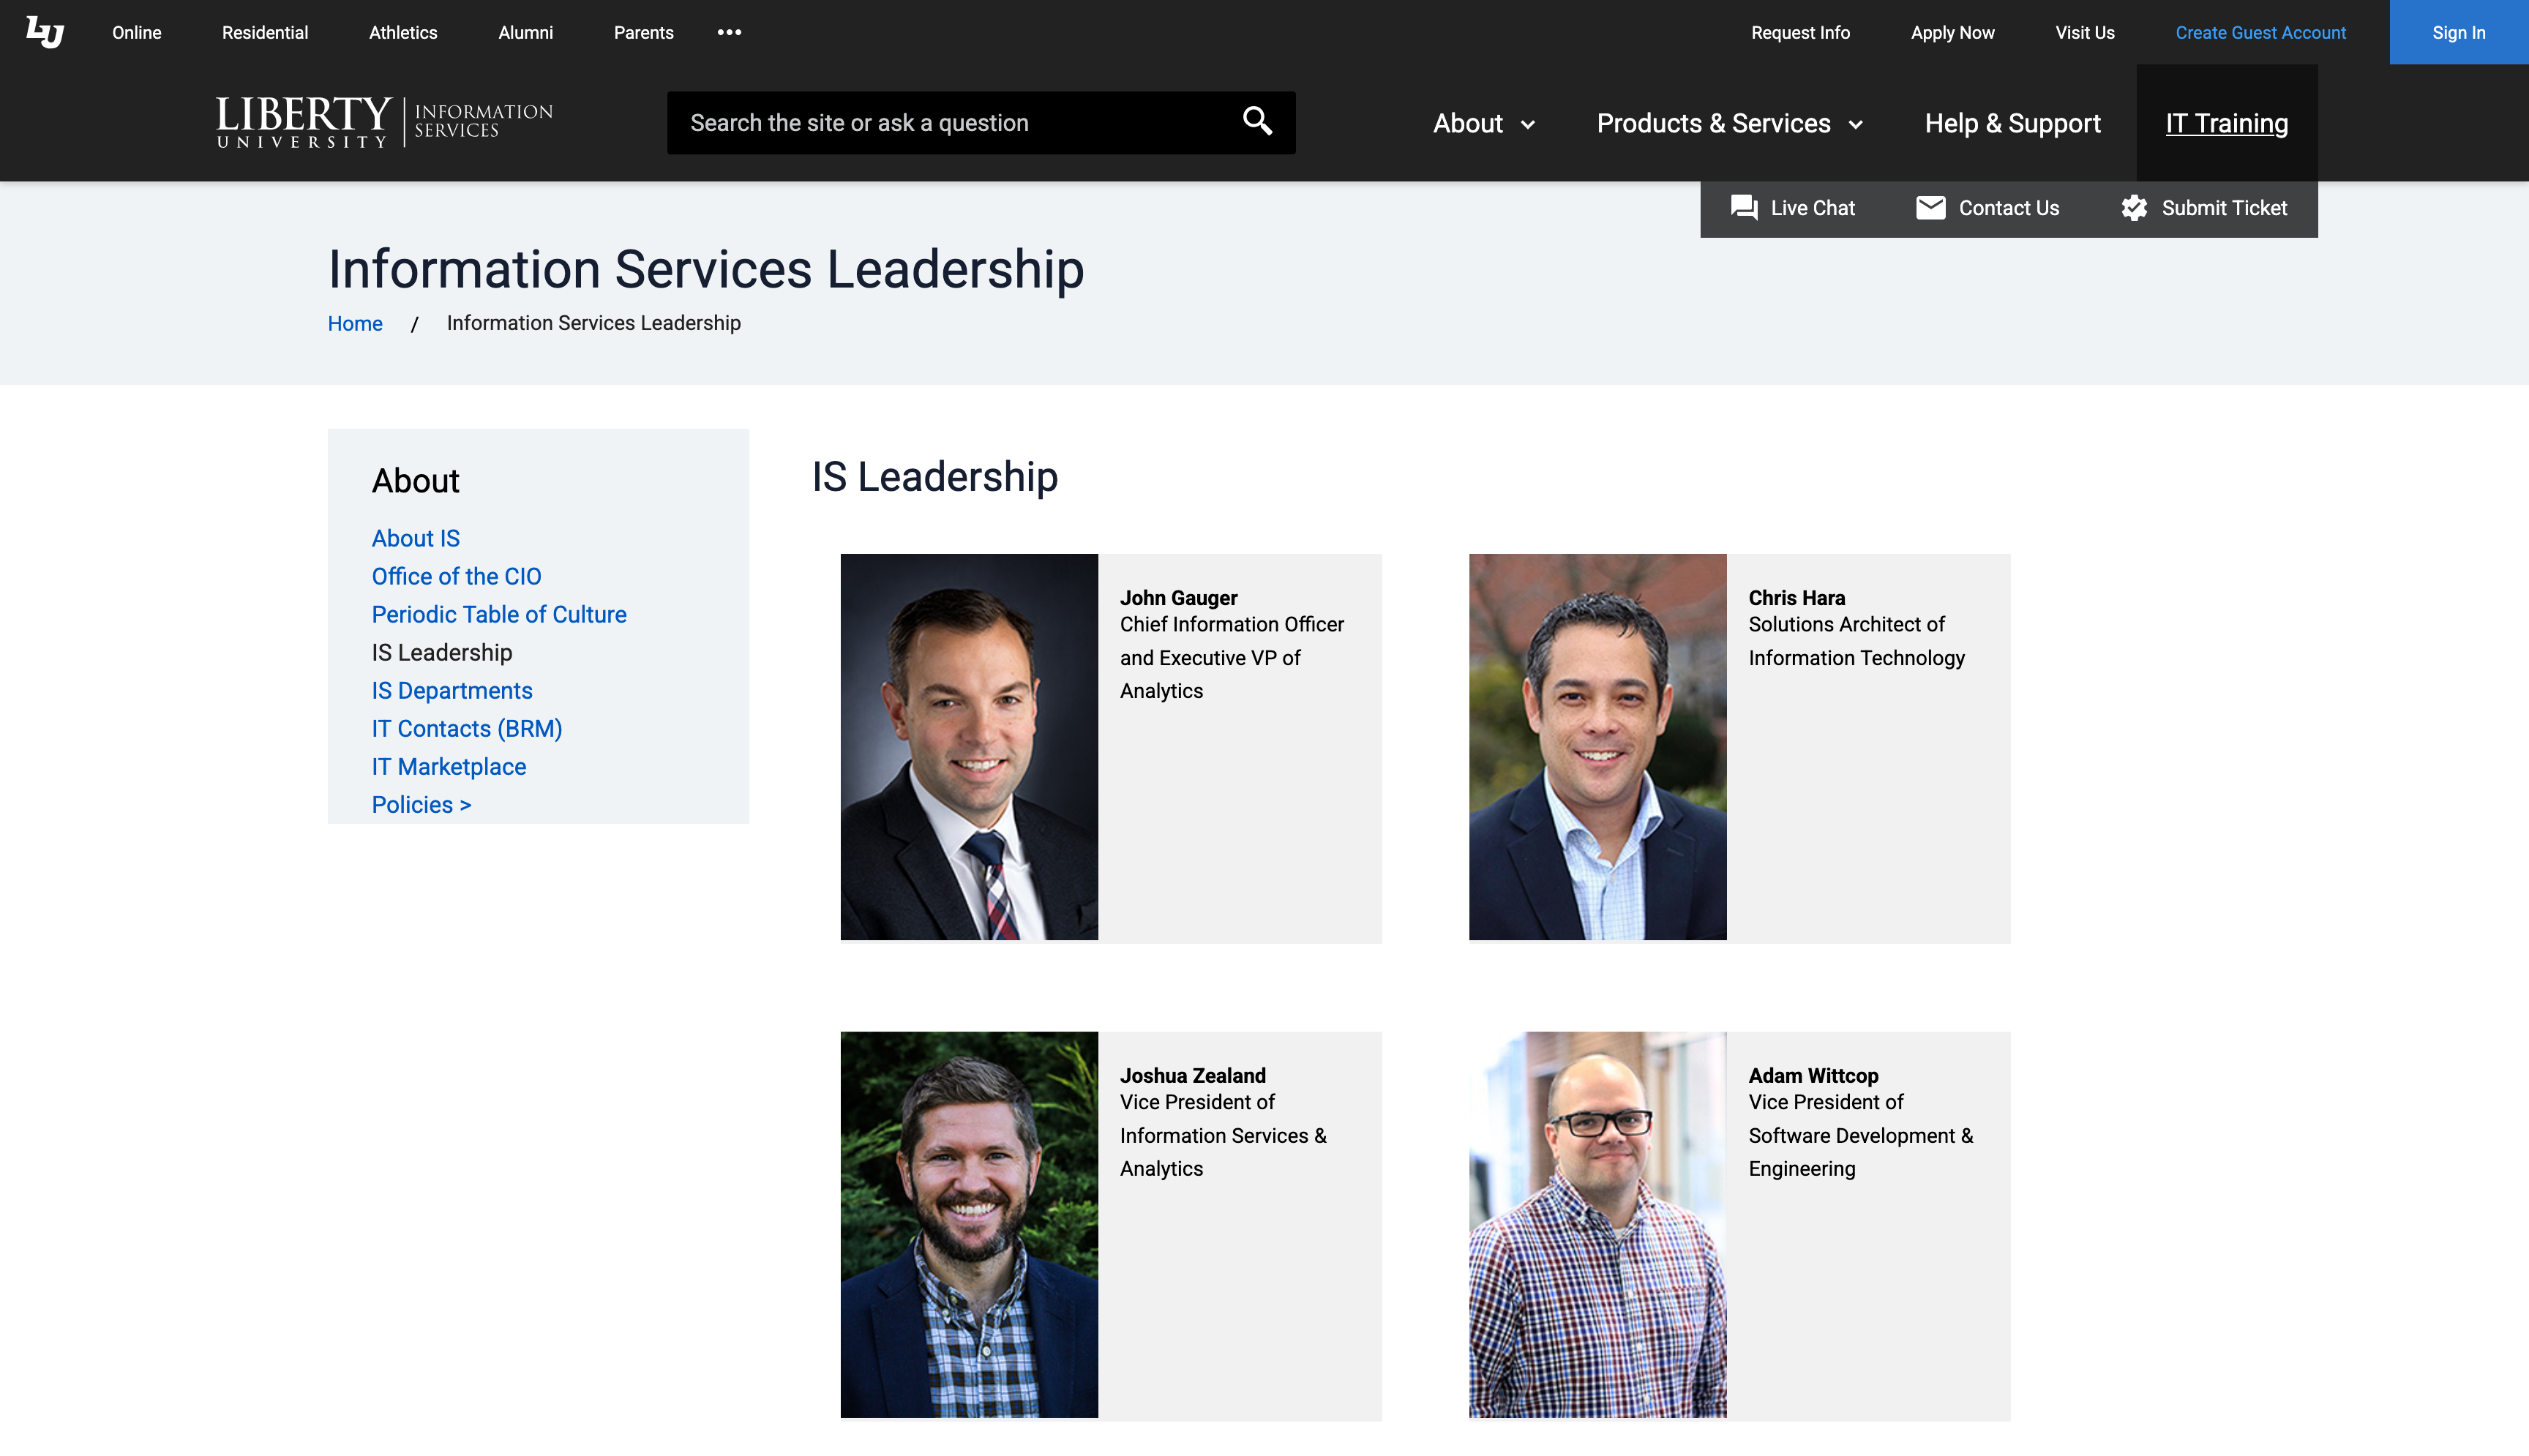Click Joshua Zealand's photo
The image size is (2529, 1456).
969,1224
